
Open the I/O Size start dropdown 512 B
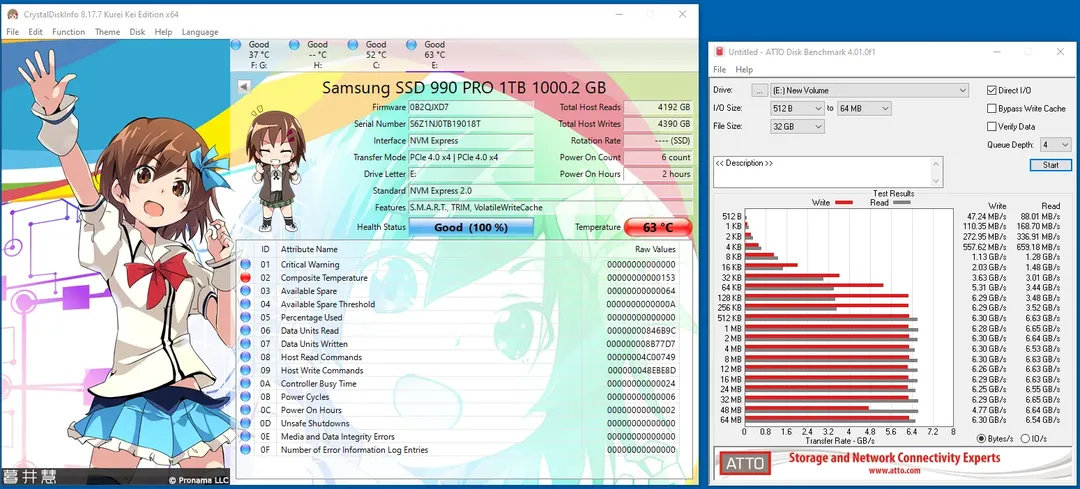click(797, 108)
